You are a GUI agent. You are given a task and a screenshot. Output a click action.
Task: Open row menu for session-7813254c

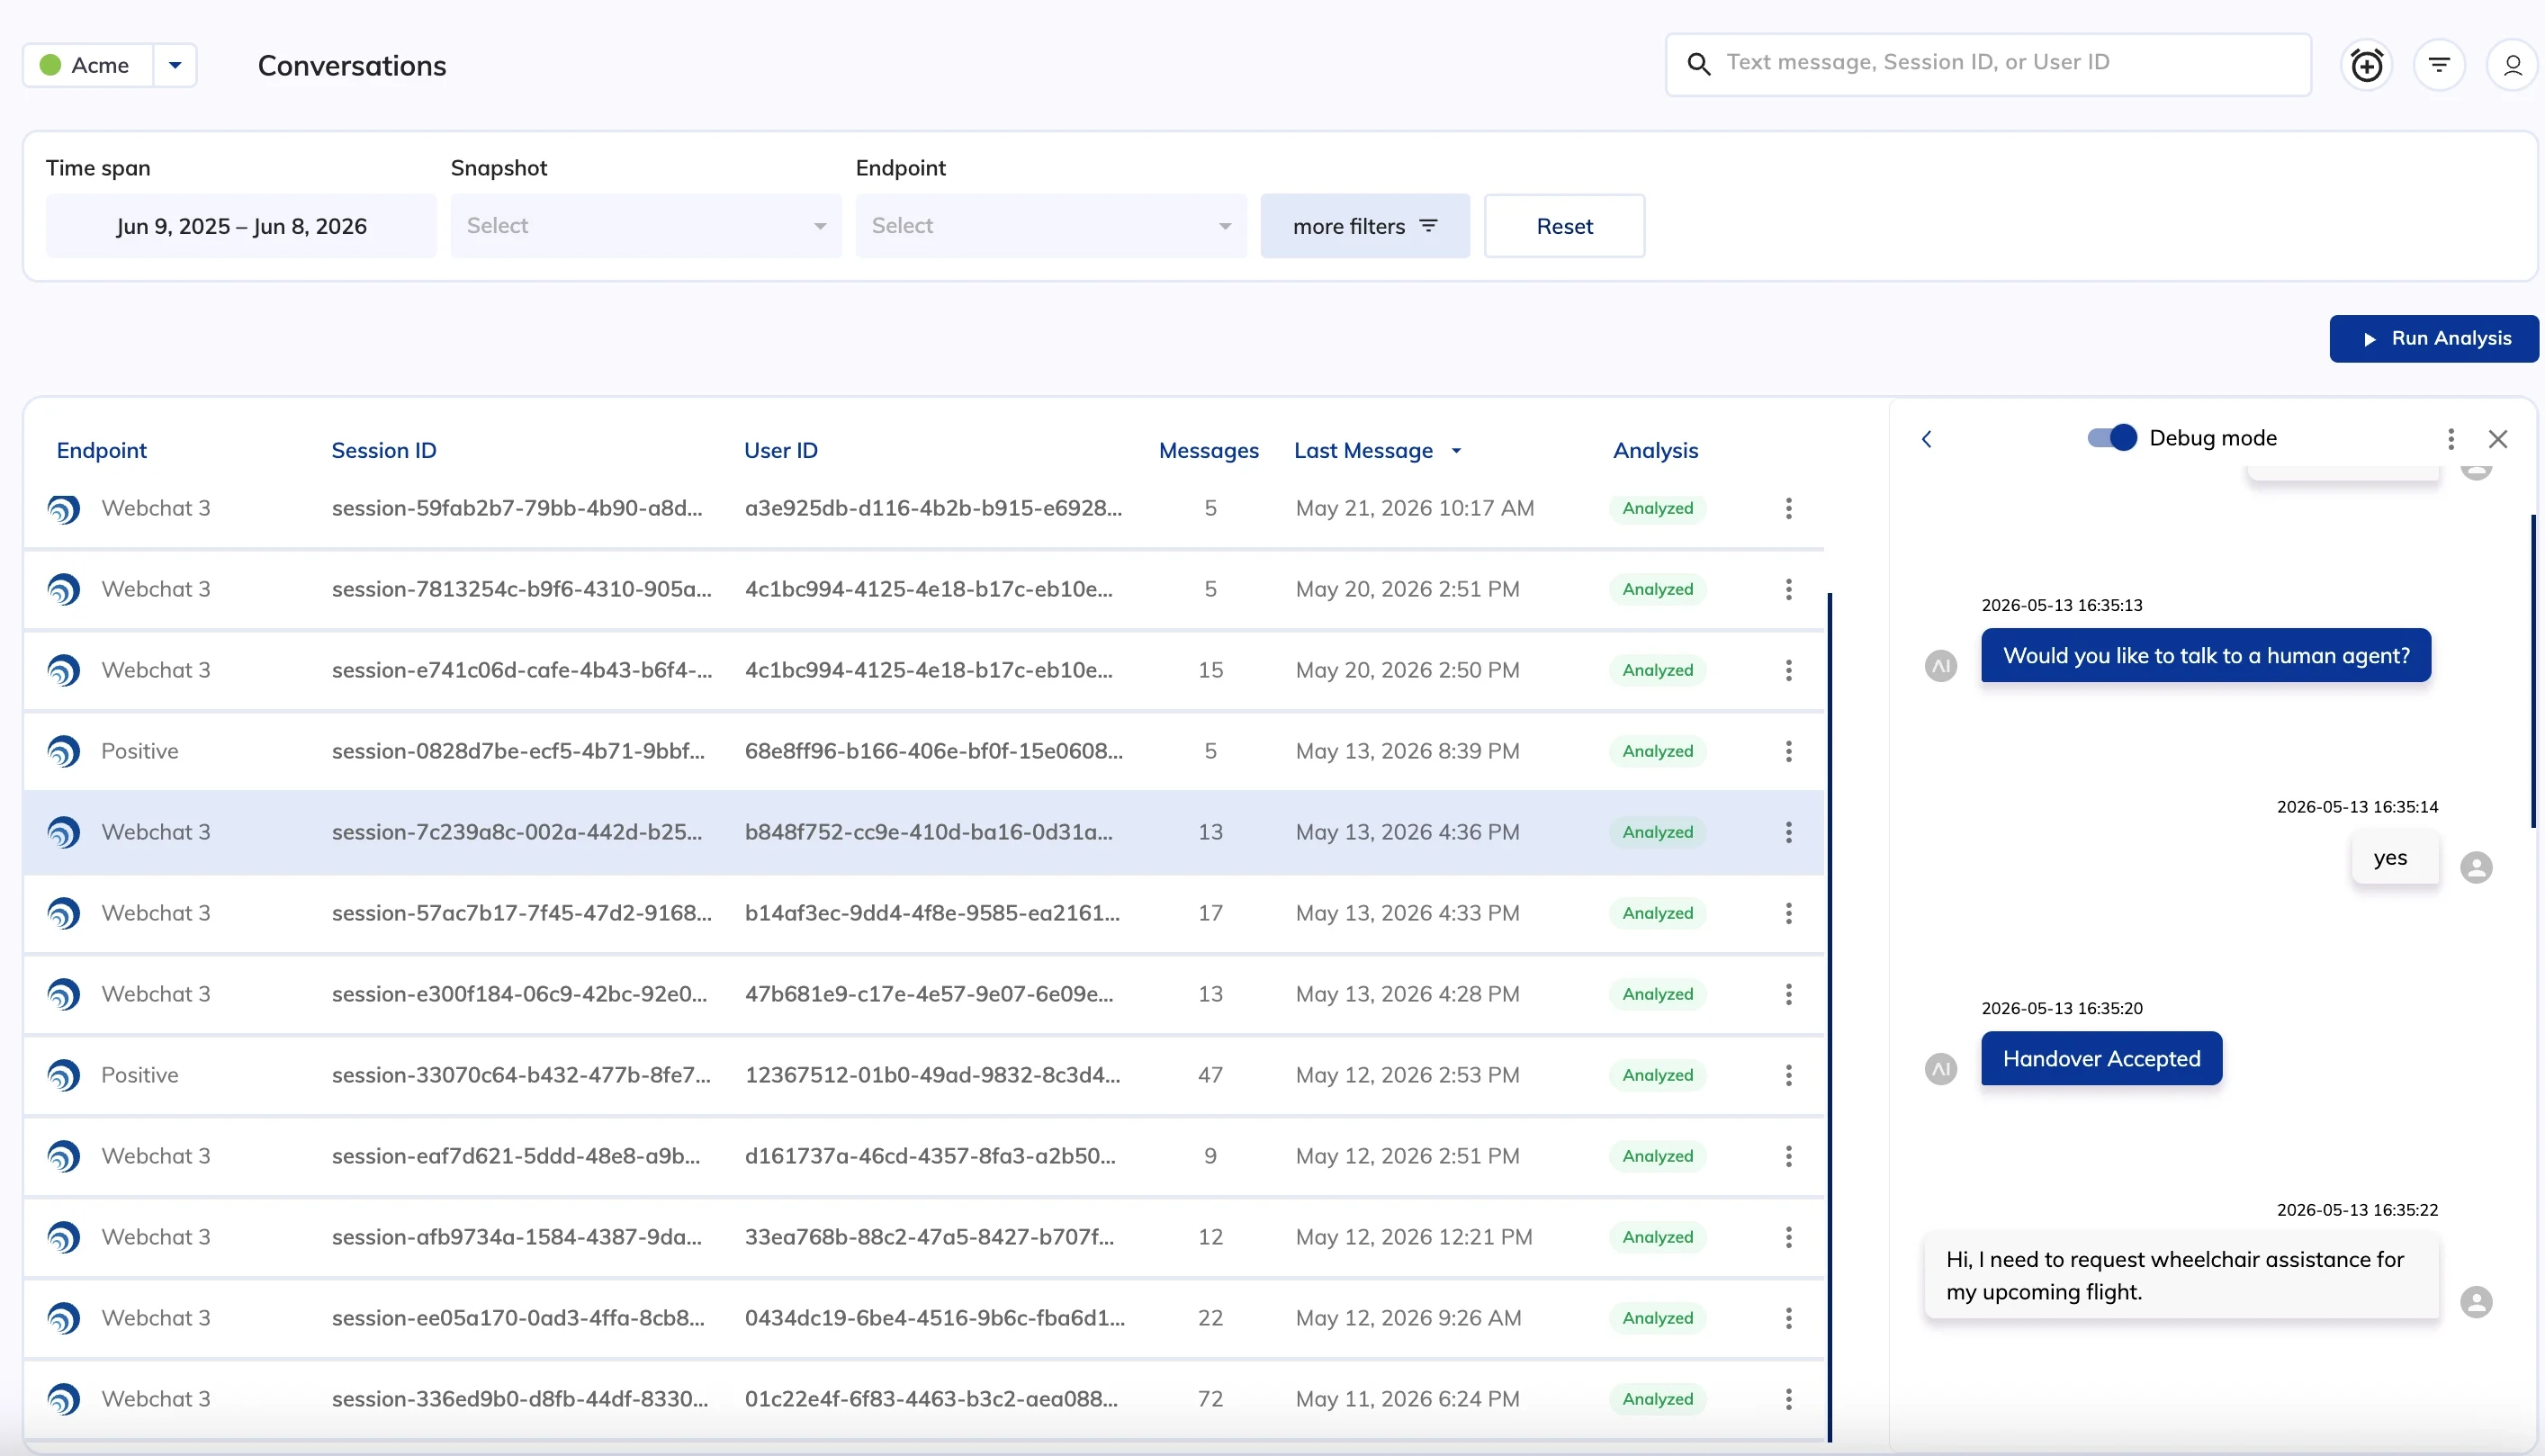point(1788,590)
